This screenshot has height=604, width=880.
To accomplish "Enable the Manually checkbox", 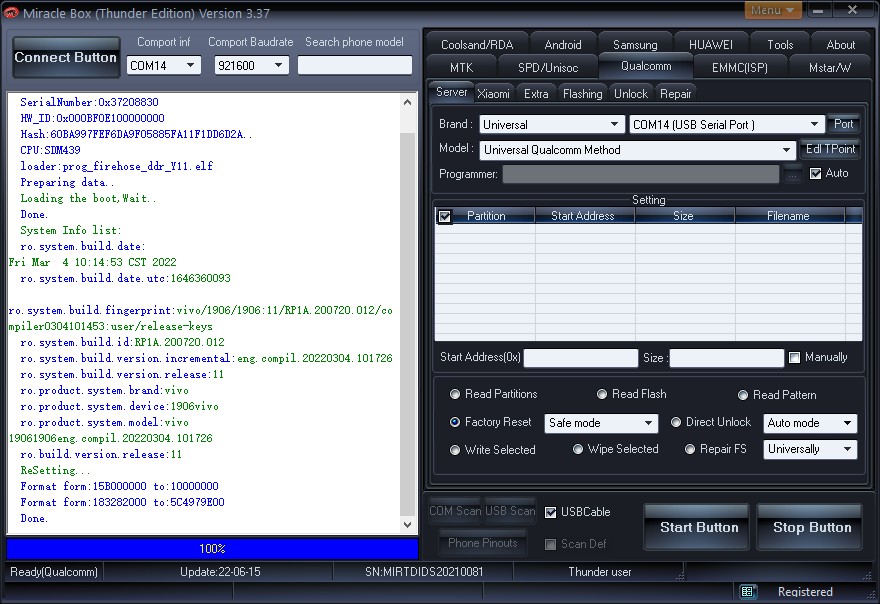I will tap(794, 358).
